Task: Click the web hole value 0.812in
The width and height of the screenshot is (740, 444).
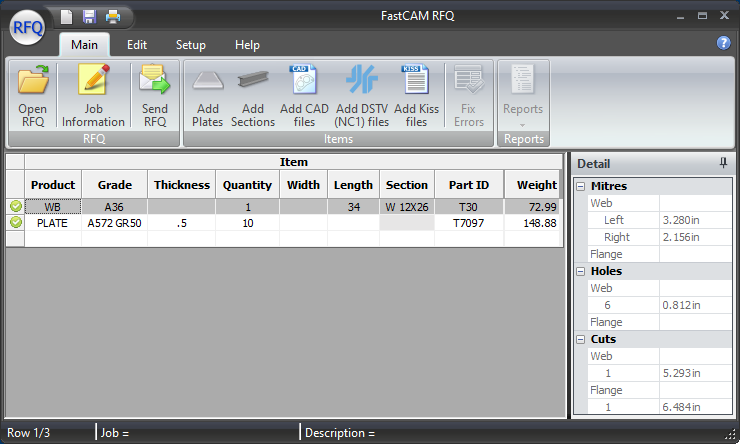Action: (x=695, y=305)
